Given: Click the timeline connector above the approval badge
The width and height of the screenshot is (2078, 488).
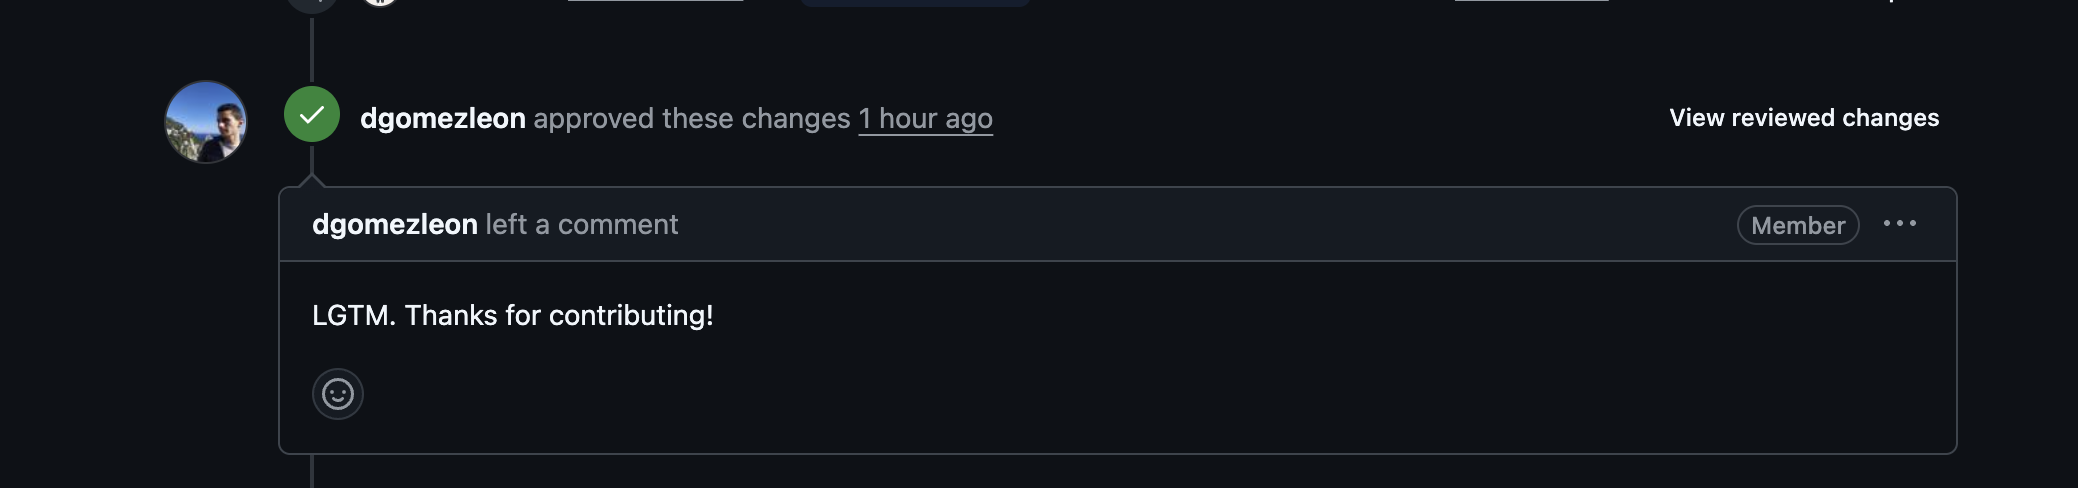Looking at the screenshot, I should (x=312, y=49).
